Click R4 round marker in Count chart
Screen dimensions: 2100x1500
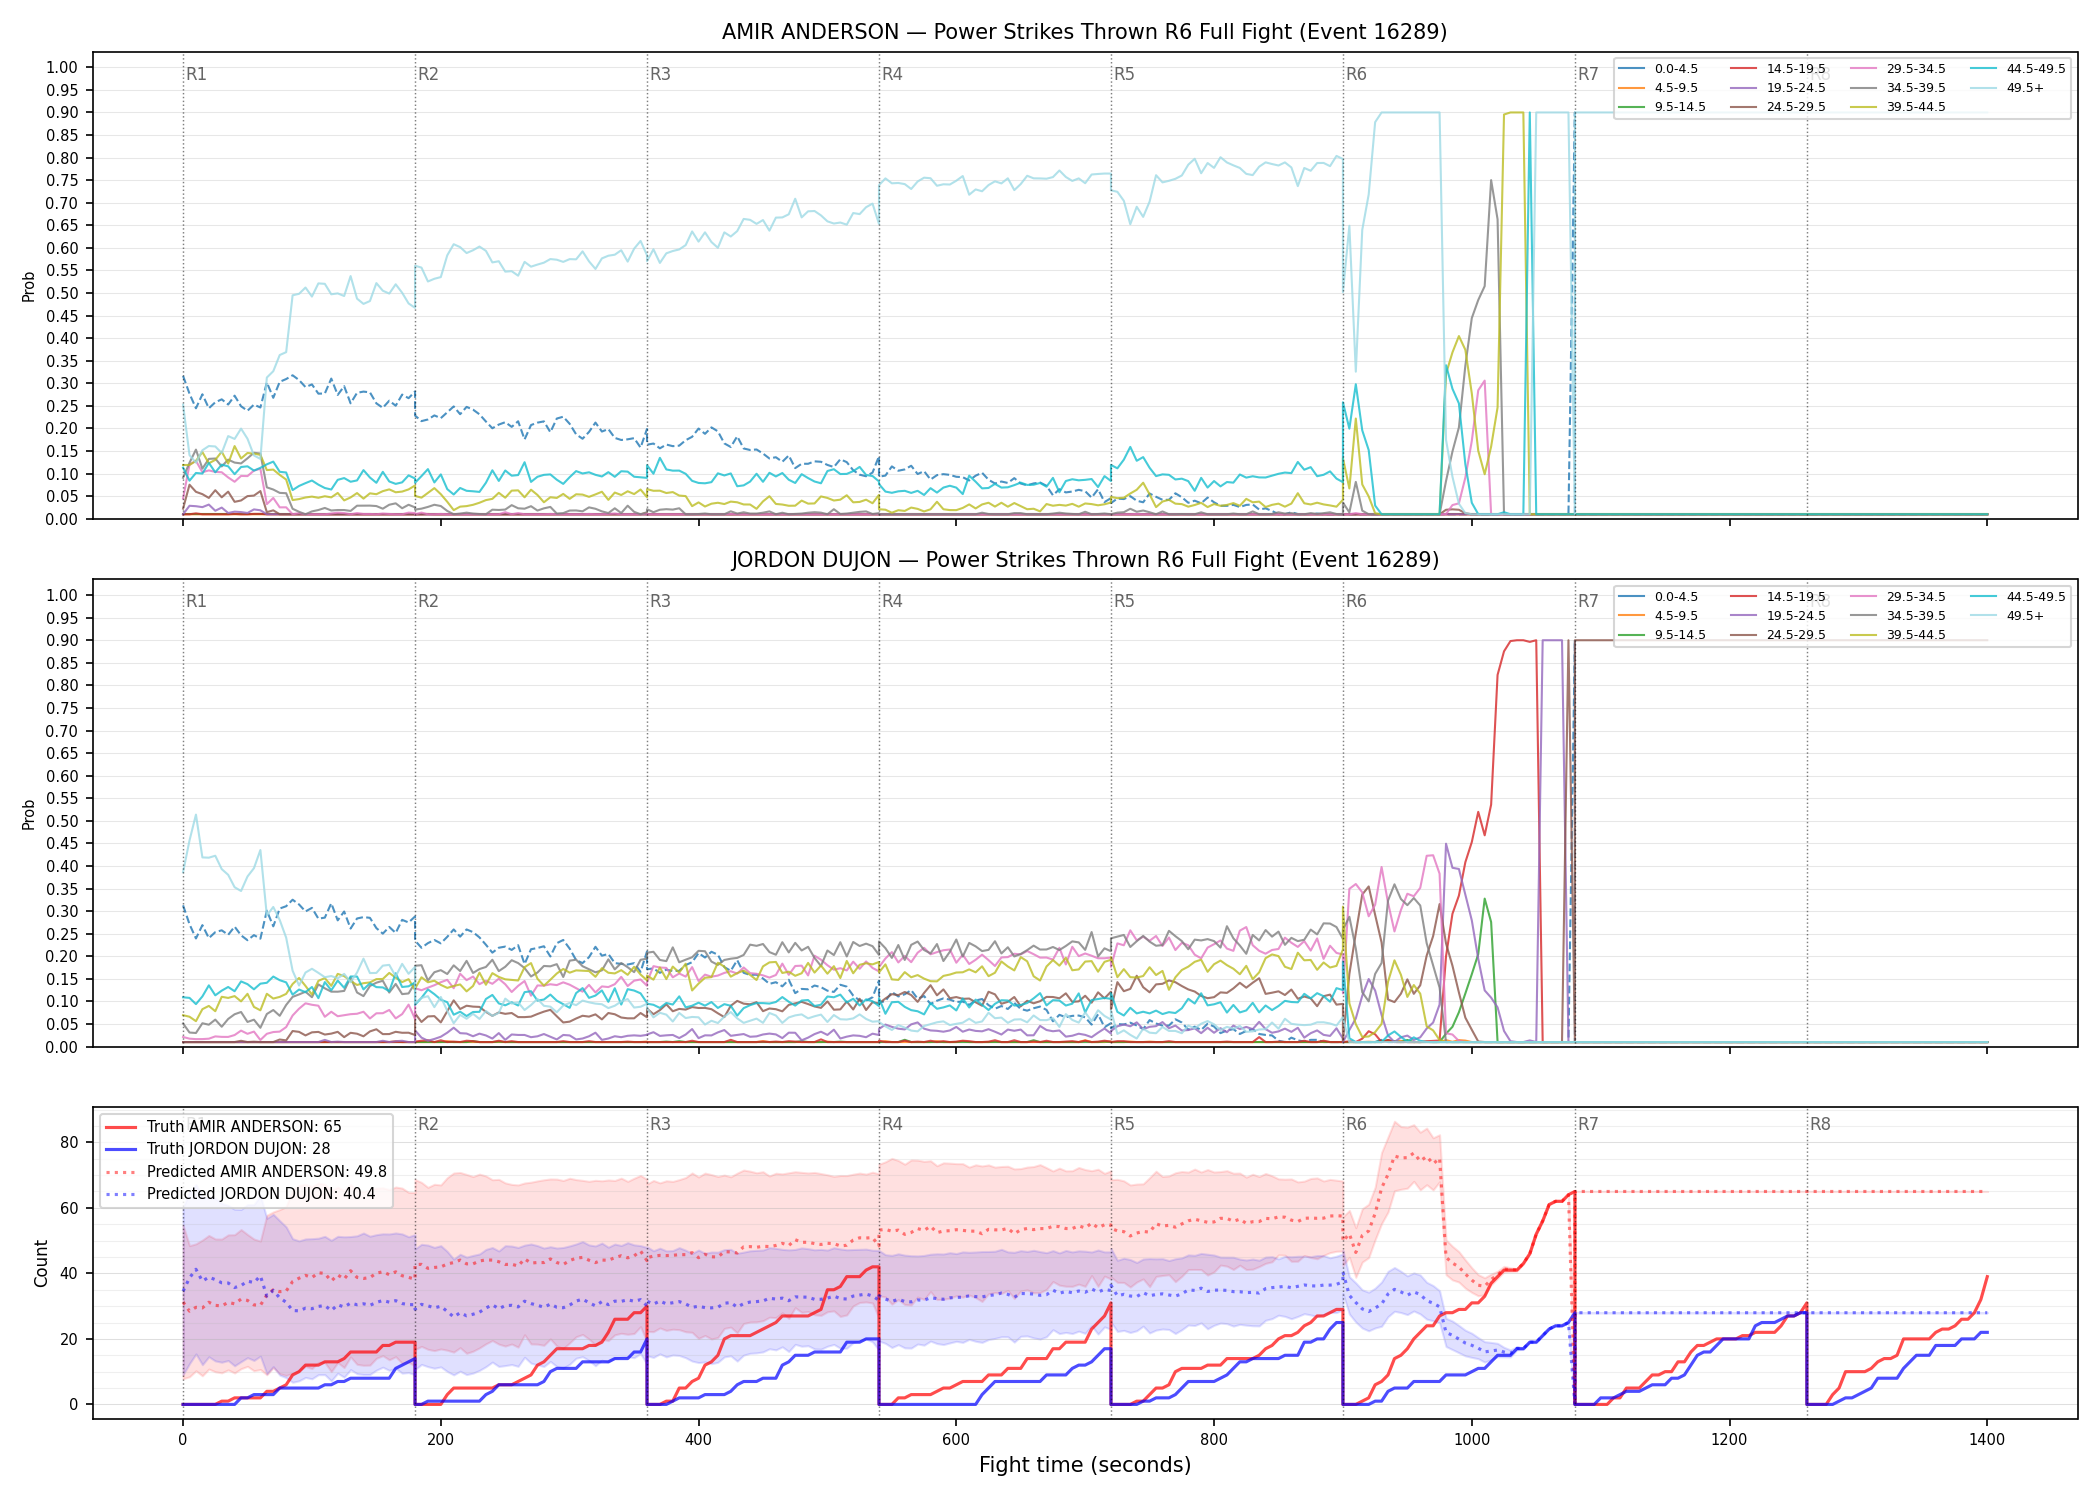[892, 1124]
